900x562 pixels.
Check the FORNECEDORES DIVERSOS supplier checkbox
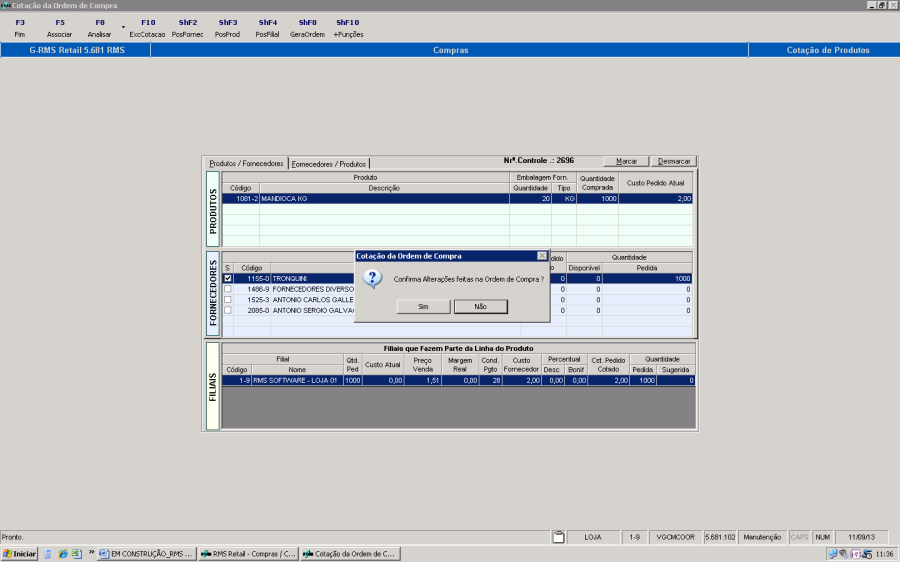pos(228,289)
